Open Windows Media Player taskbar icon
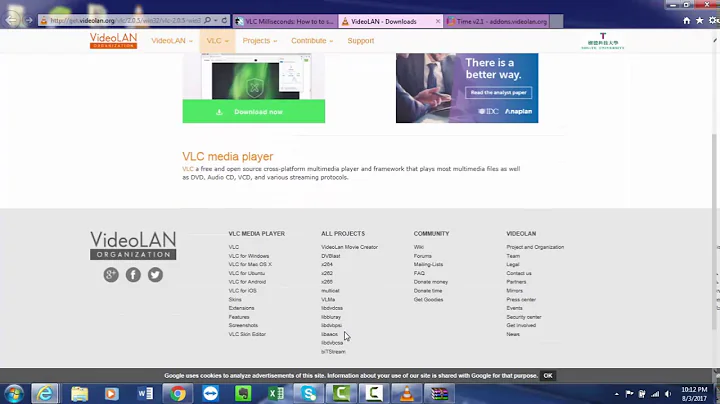 tap(111, 393)
